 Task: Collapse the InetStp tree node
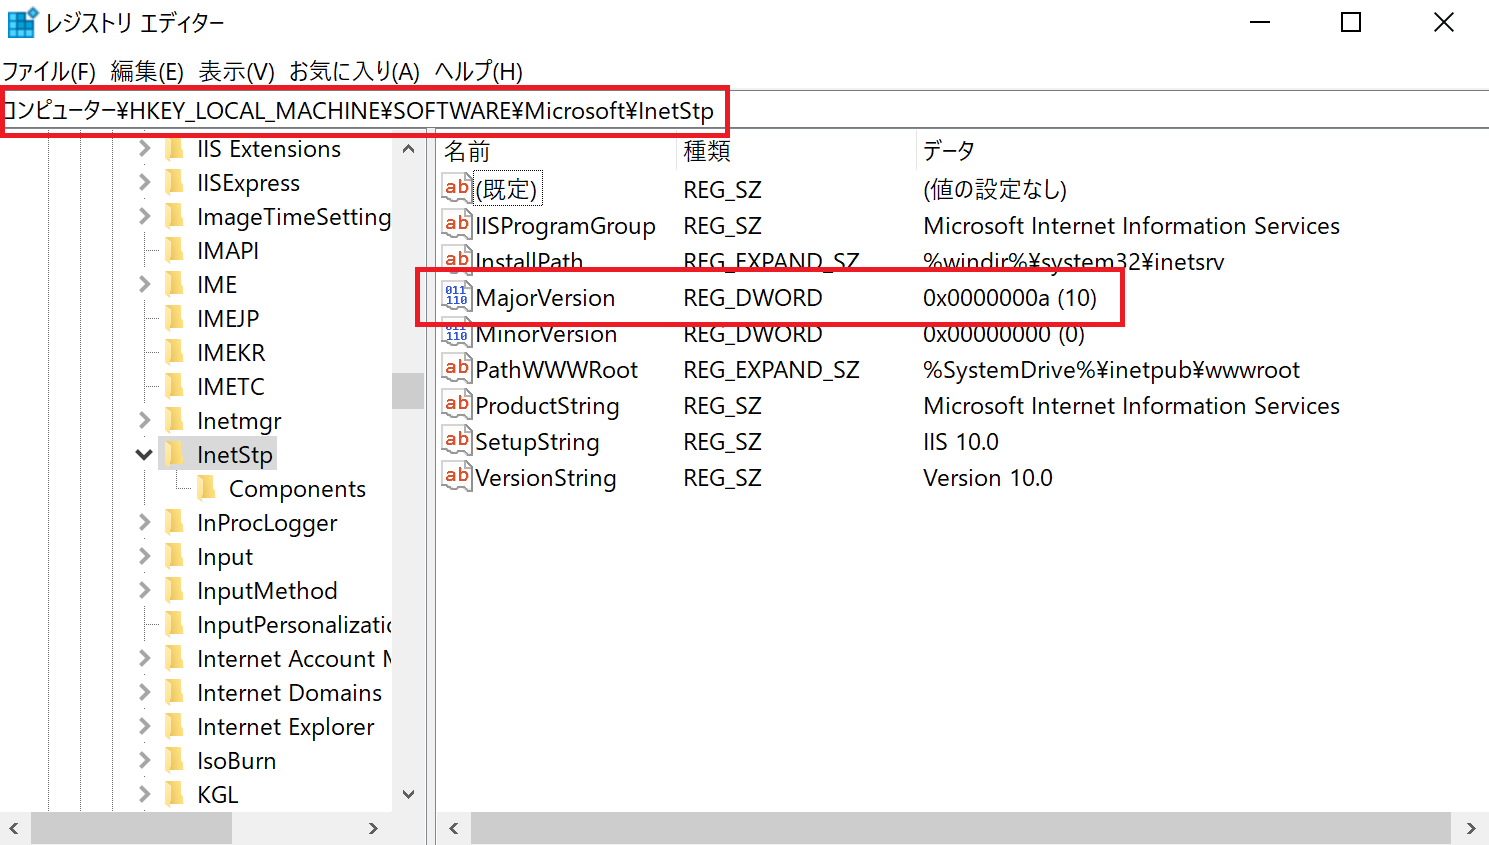144,455
